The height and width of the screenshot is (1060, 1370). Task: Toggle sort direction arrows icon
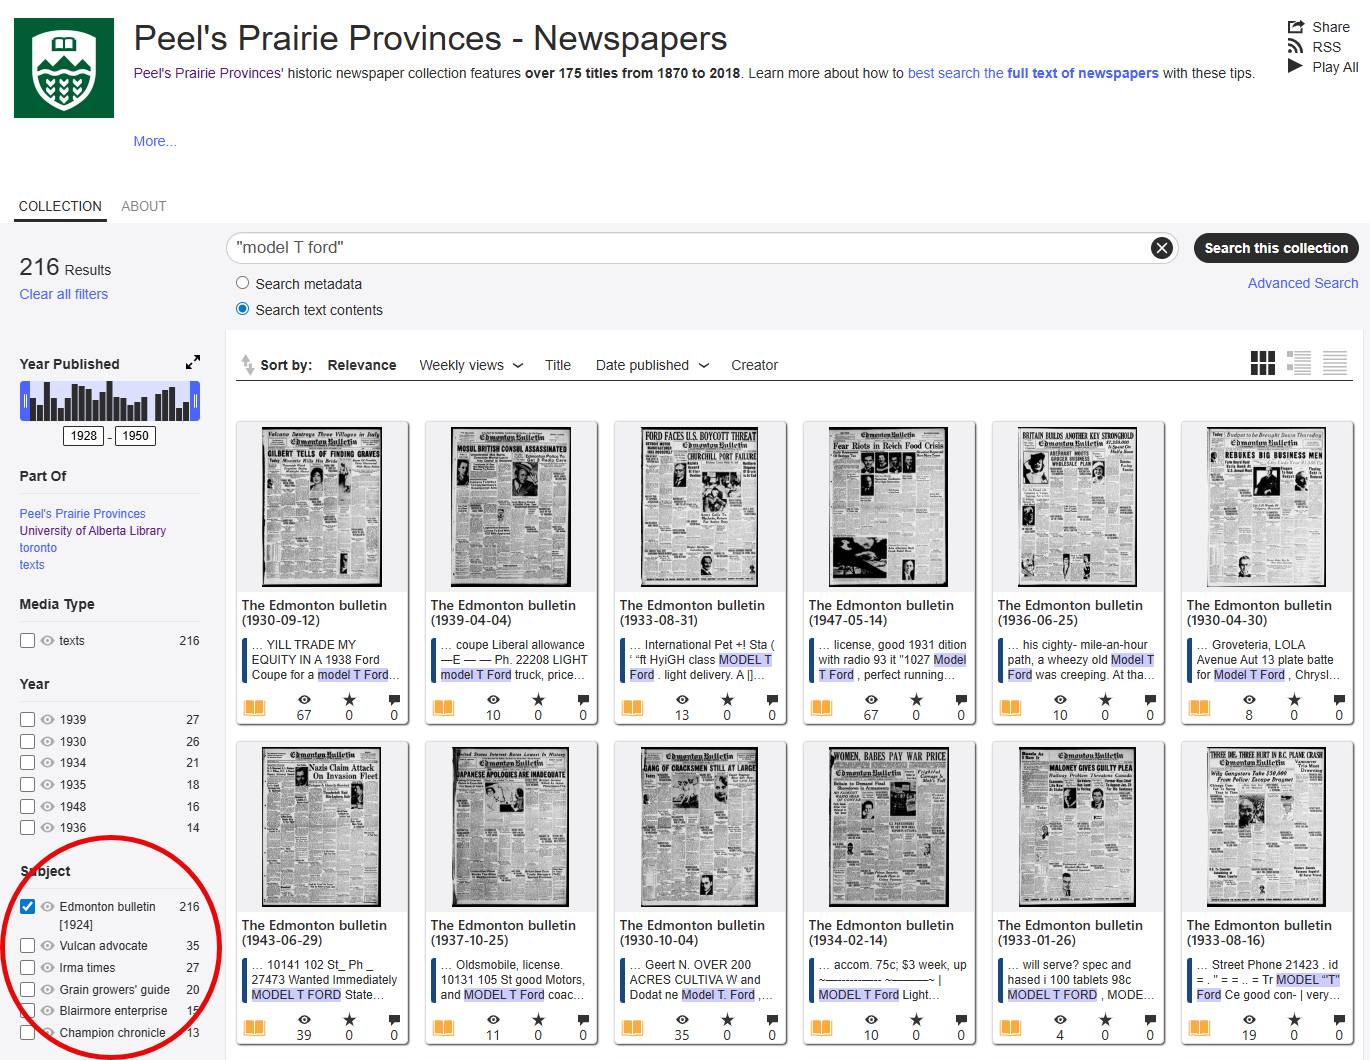tap(247, 365)
